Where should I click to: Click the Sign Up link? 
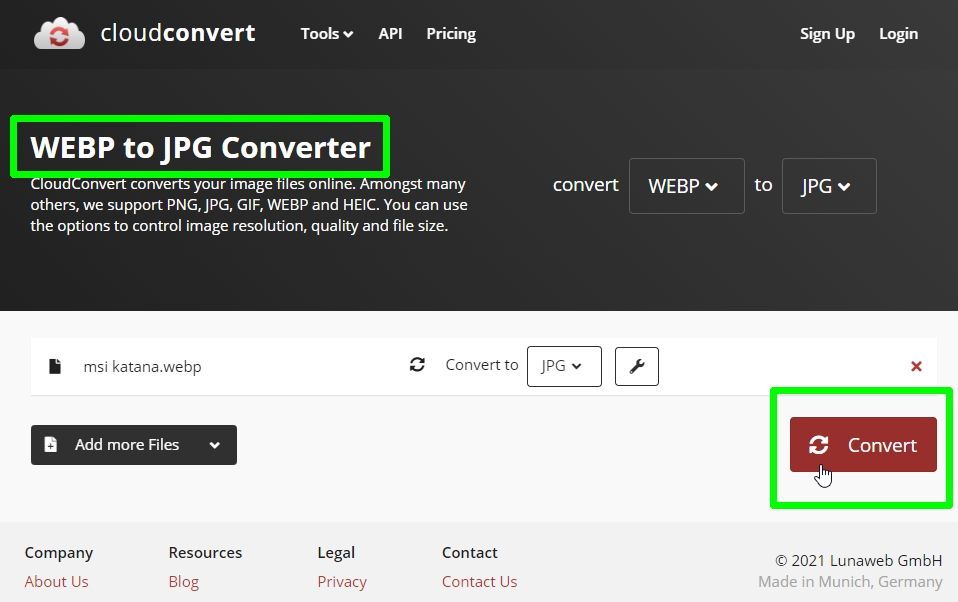(x=827, y=33)
